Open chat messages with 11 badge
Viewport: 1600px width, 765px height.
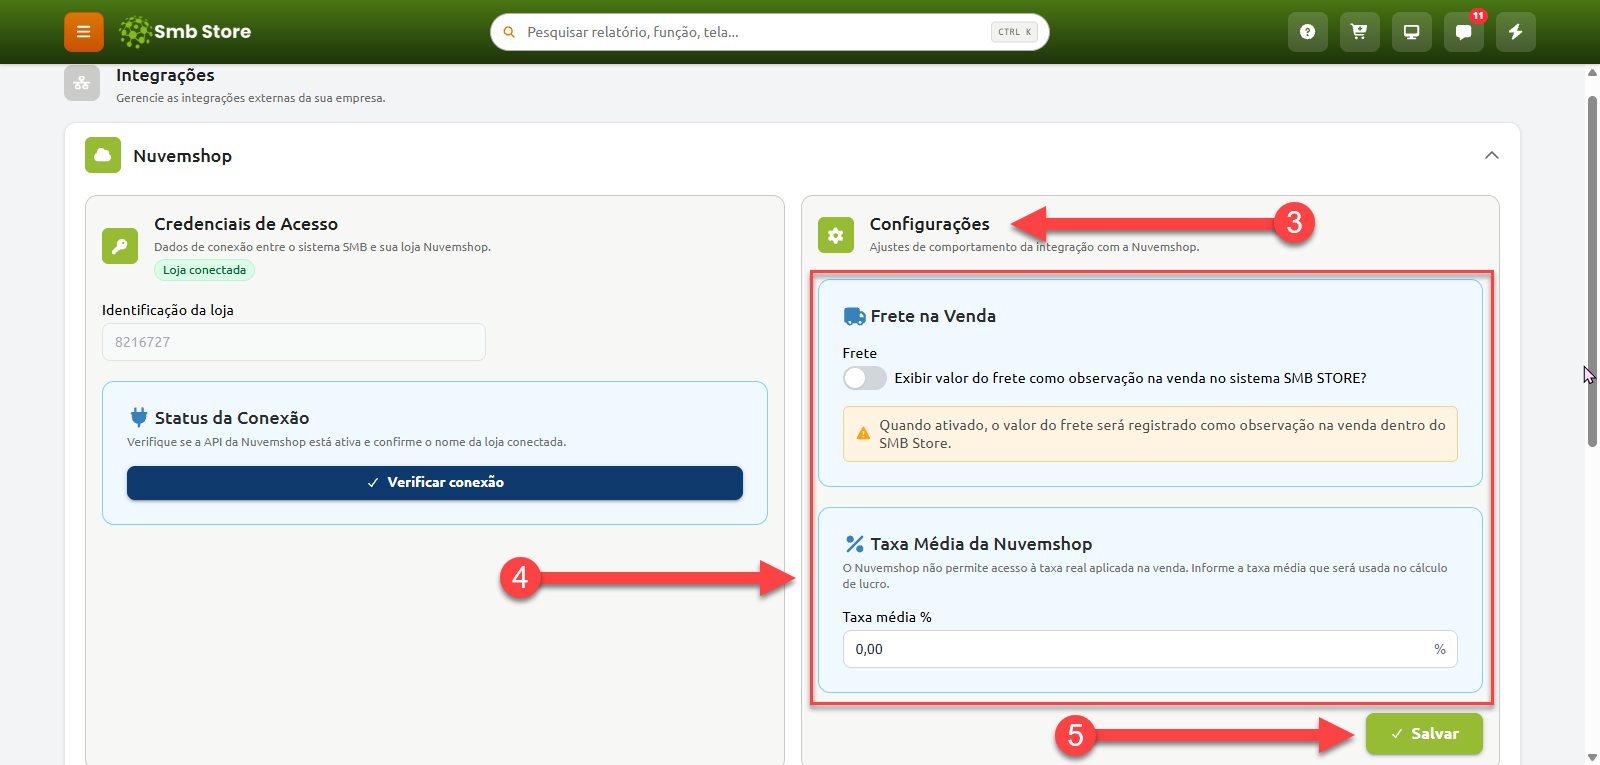[x=1463, y=32]
